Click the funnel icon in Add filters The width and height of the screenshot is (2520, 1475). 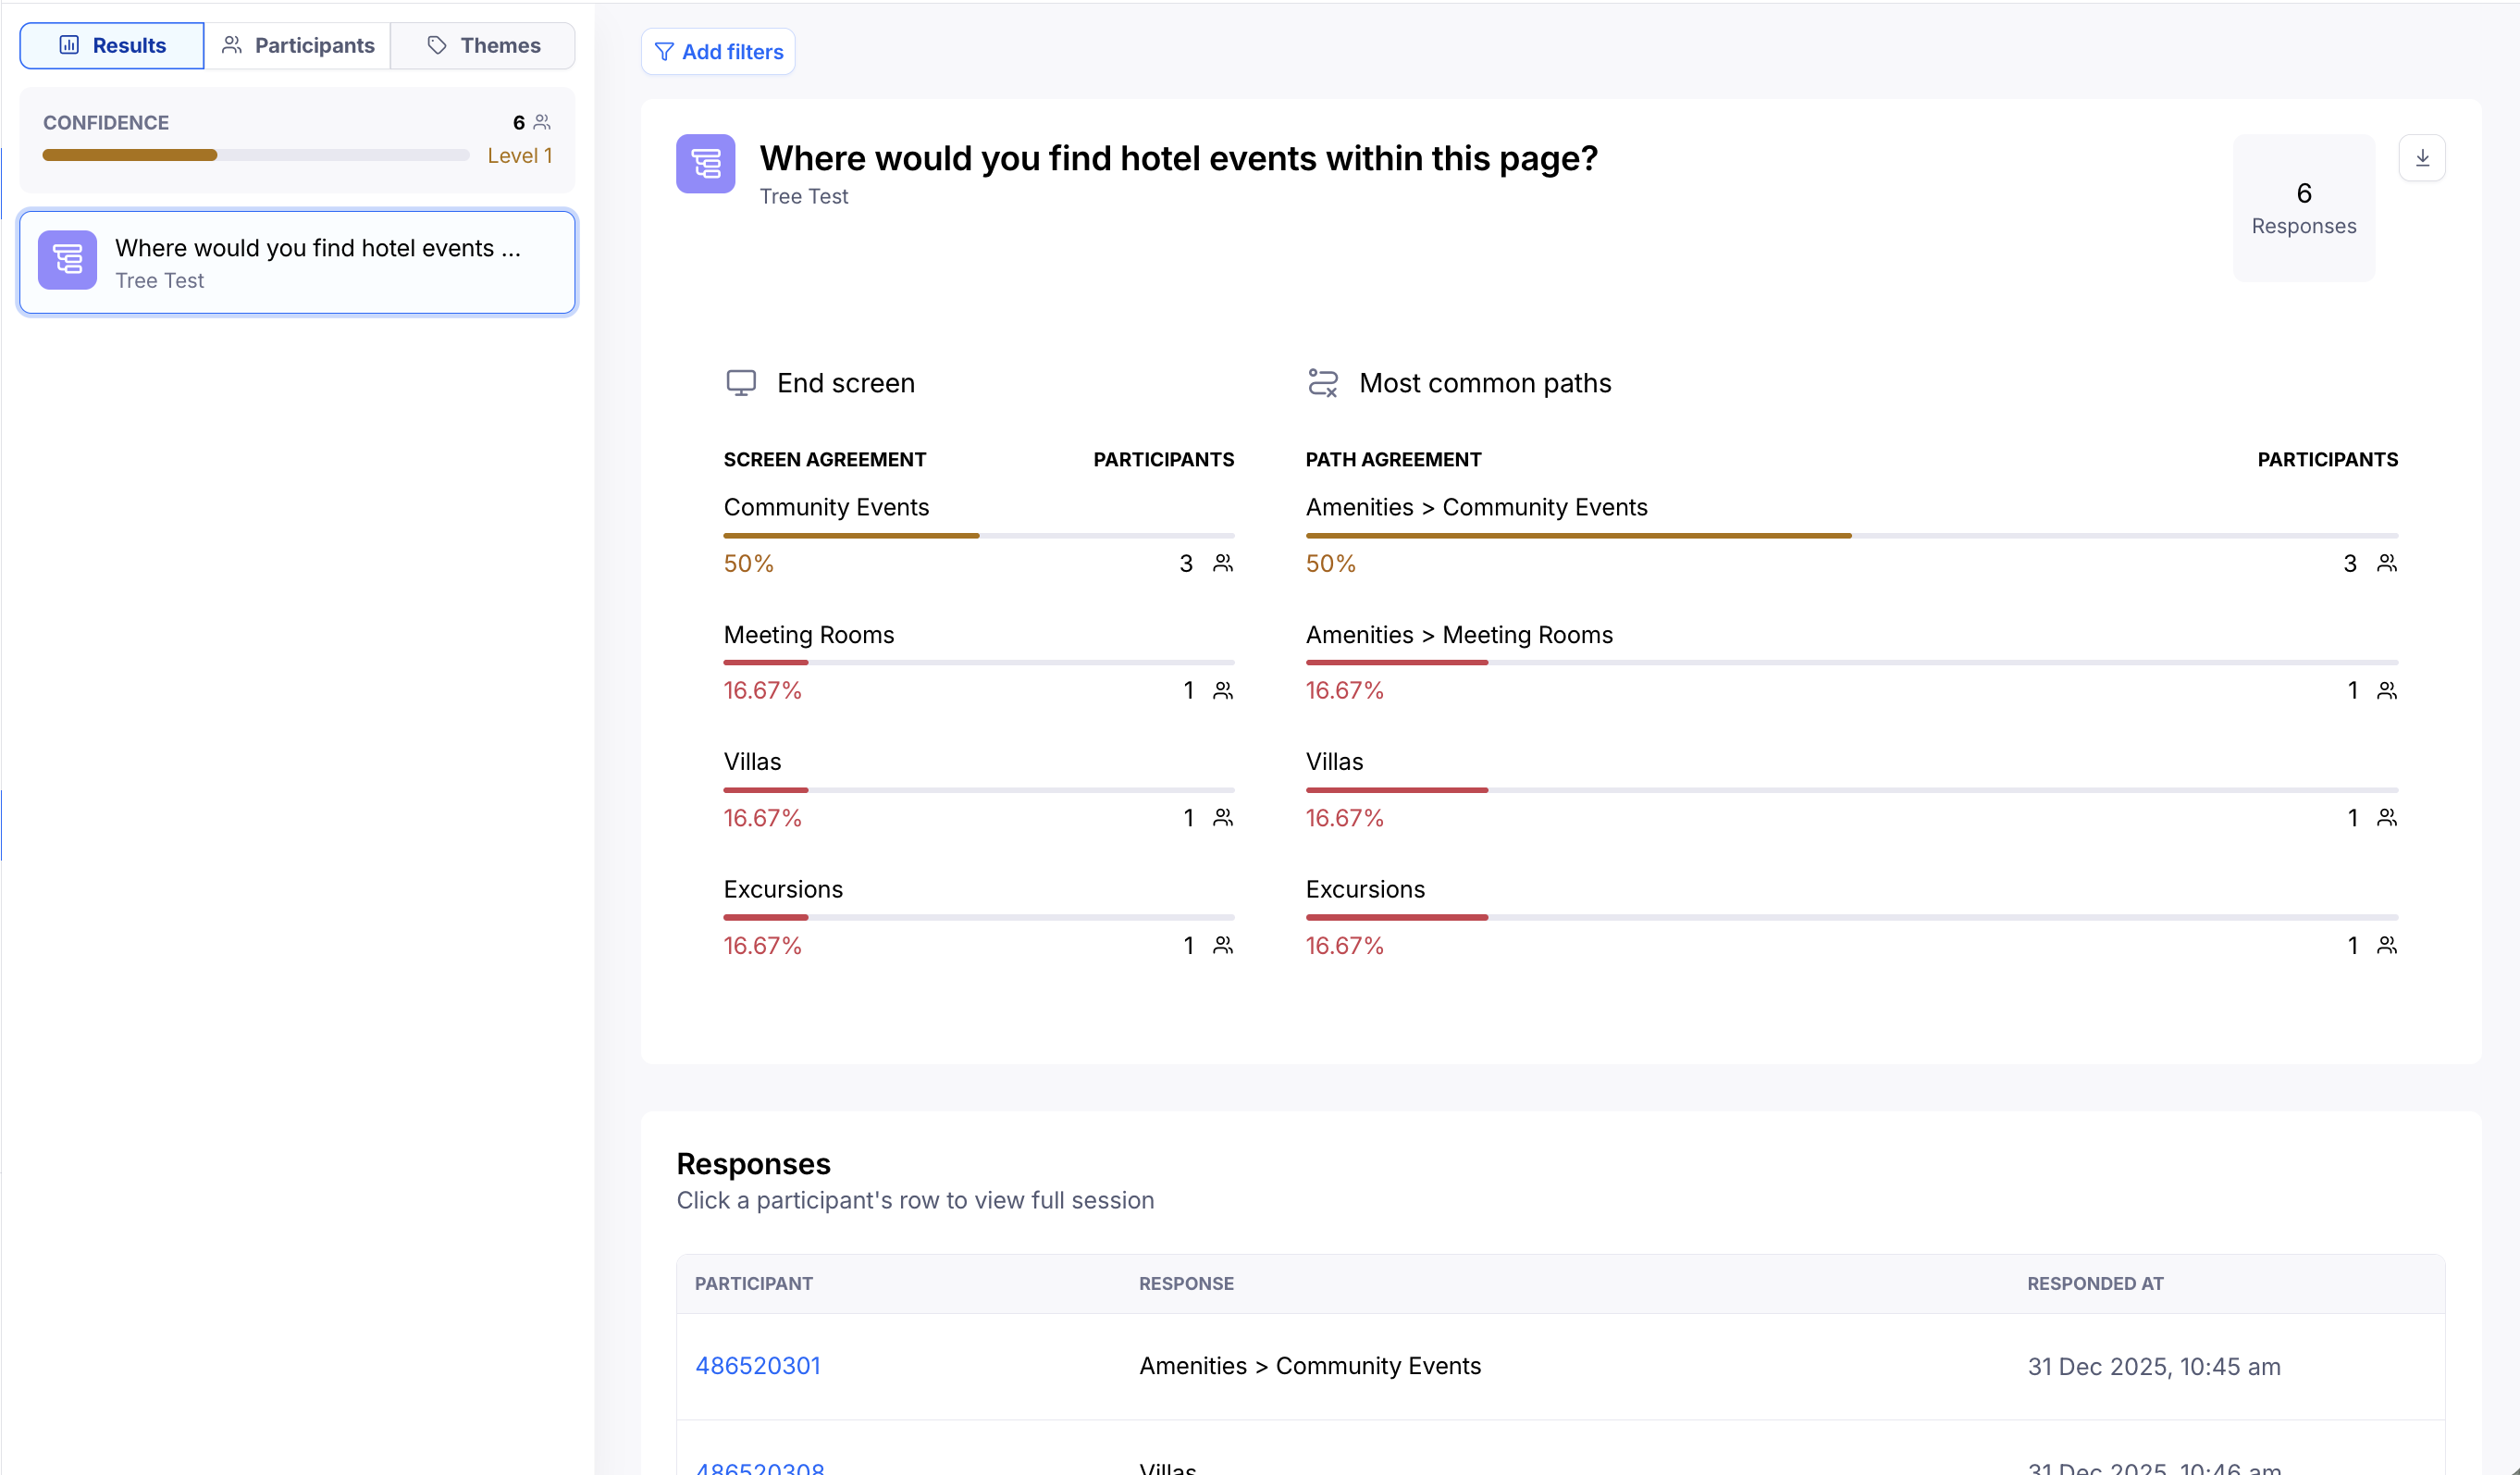[x=663, y=52]
